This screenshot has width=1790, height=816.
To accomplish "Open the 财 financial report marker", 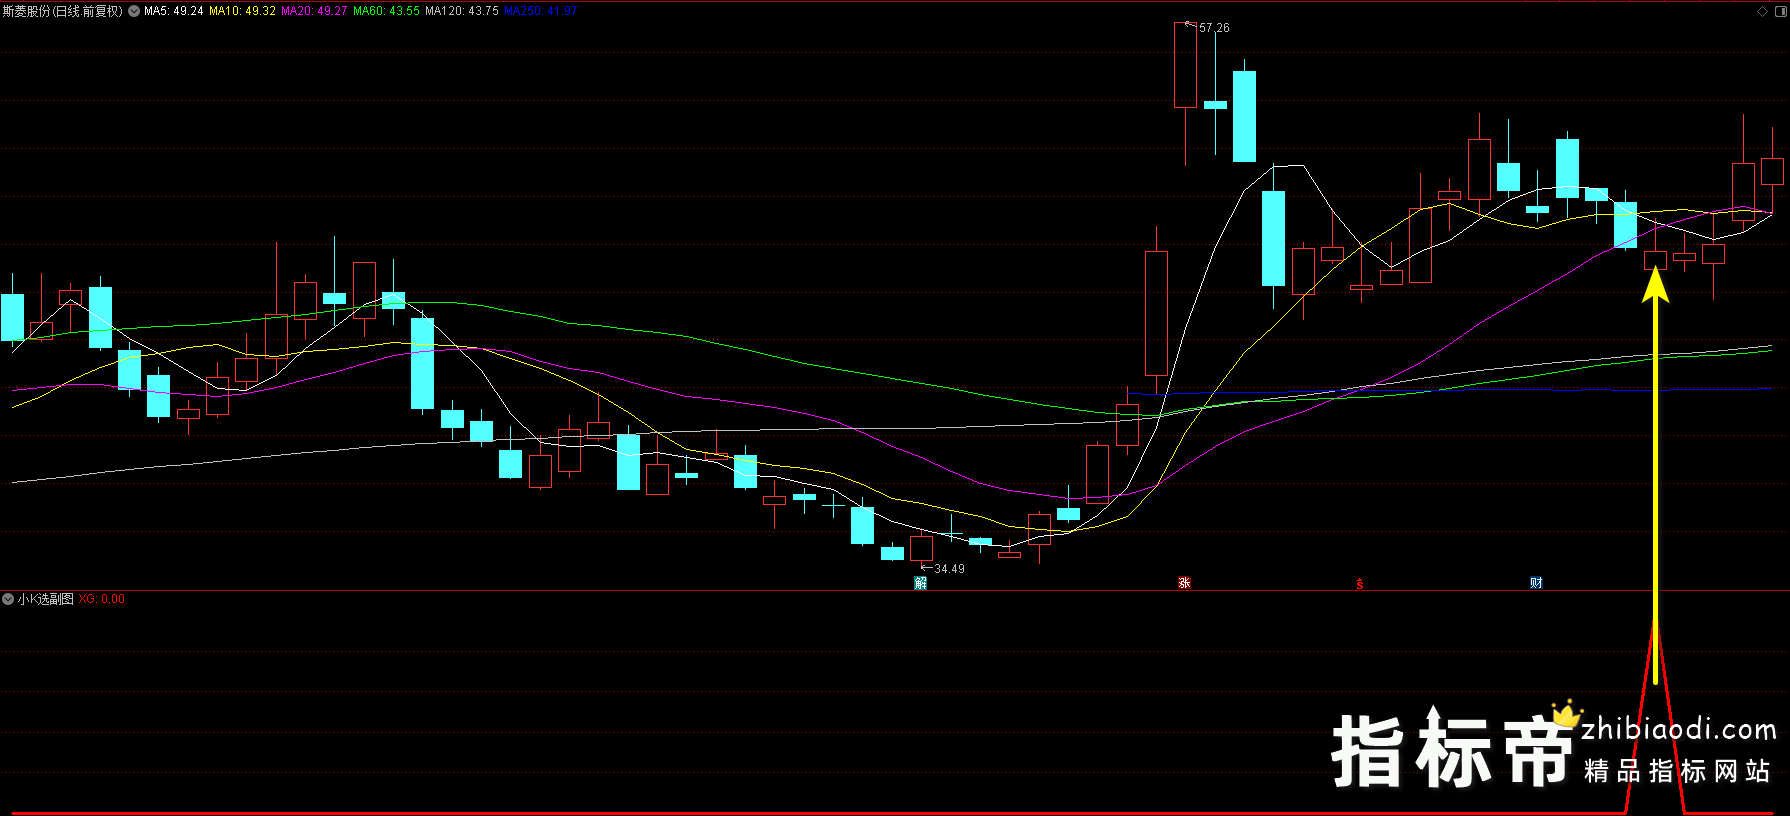I will coord(1536,583).
